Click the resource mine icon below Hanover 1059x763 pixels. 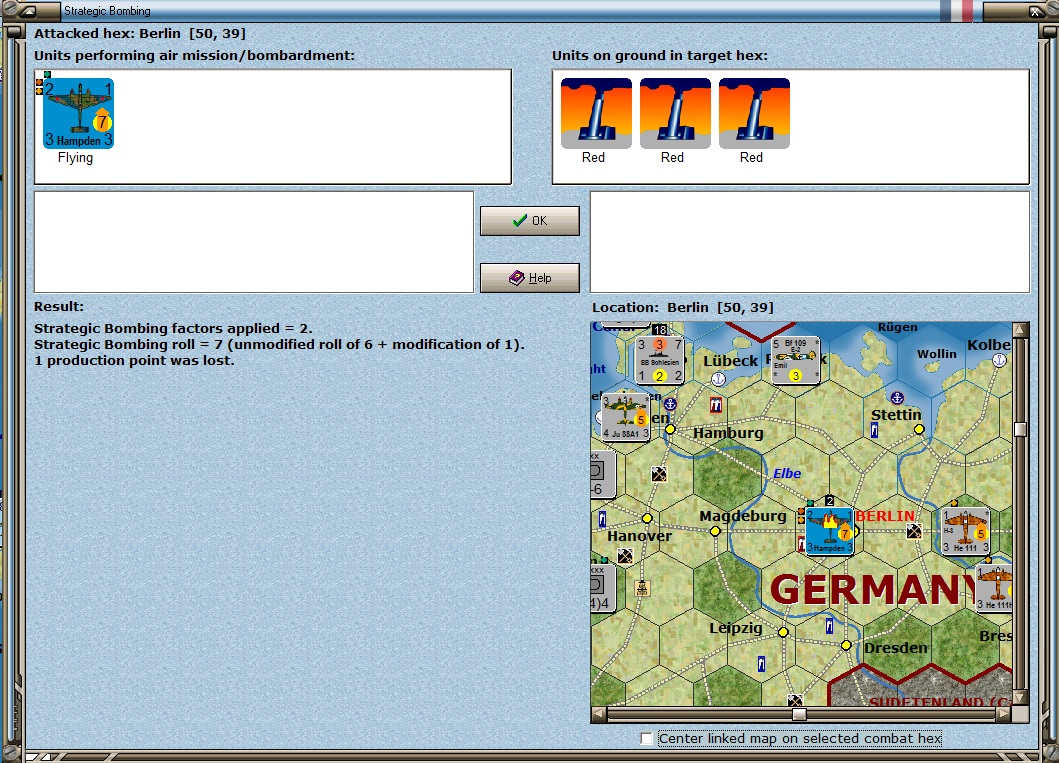coord(625,556)
